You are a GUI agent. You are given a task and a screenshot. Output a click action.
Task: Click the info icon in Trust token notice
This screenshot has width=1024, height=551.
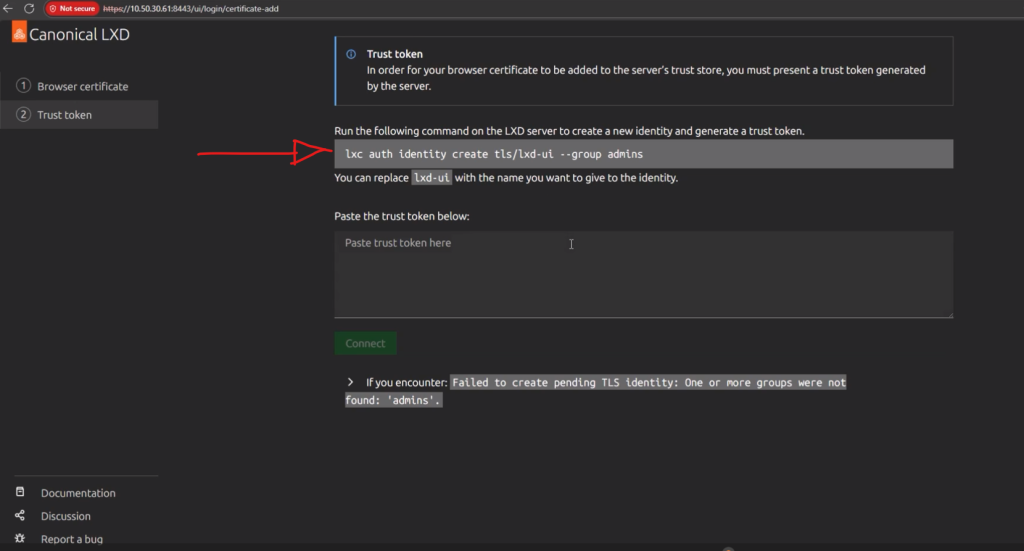pos(351,55)
